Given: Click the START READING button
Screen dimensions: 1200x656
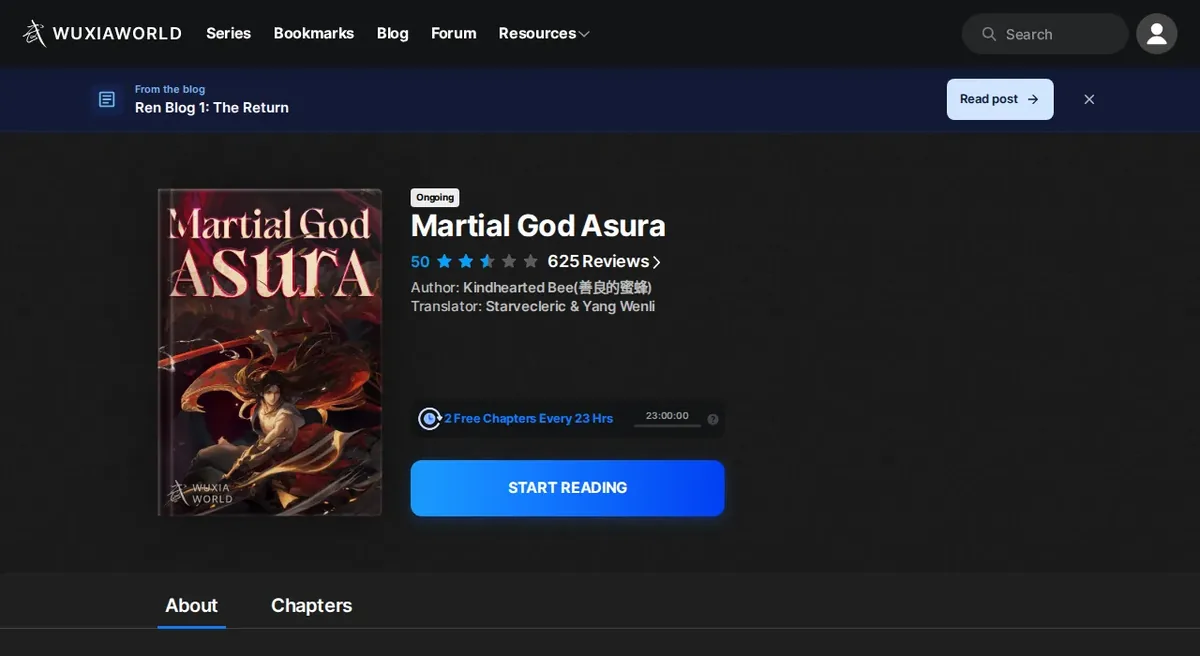Looking at the screenshot, I should 567,488.
